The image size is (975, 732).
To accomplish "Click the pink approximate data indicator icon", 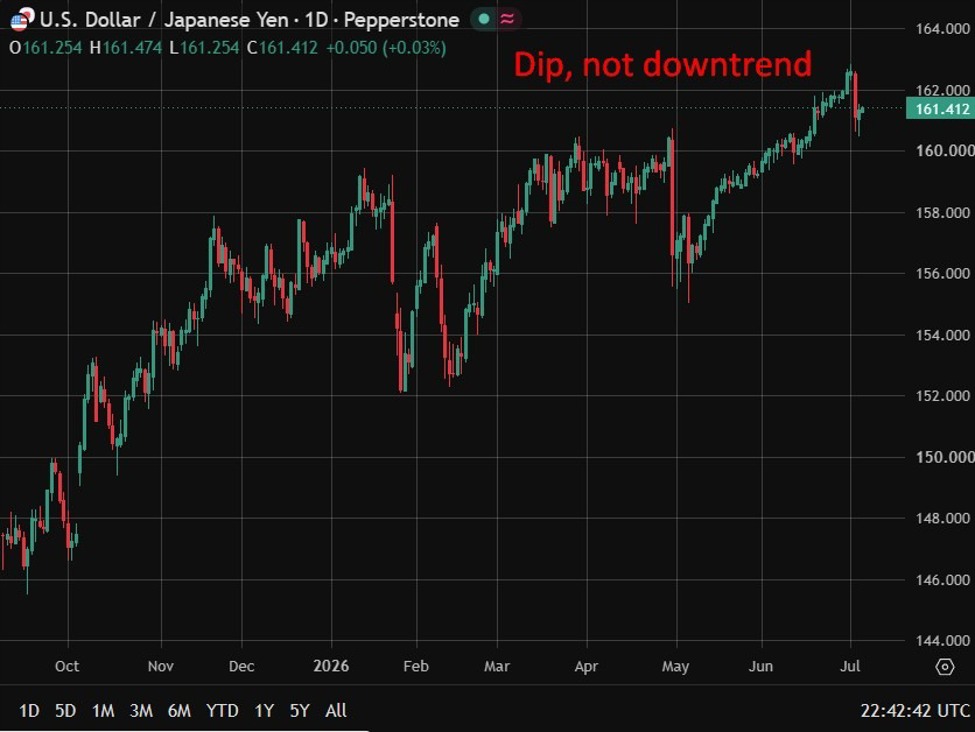I will click(x=507, y=19).
